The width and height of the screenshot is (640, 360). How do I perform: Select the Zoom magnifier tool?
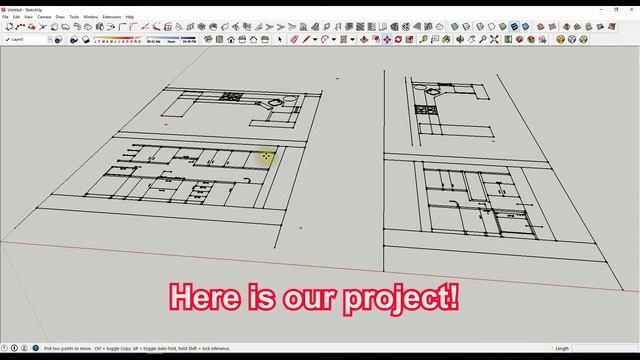point(483,40)
